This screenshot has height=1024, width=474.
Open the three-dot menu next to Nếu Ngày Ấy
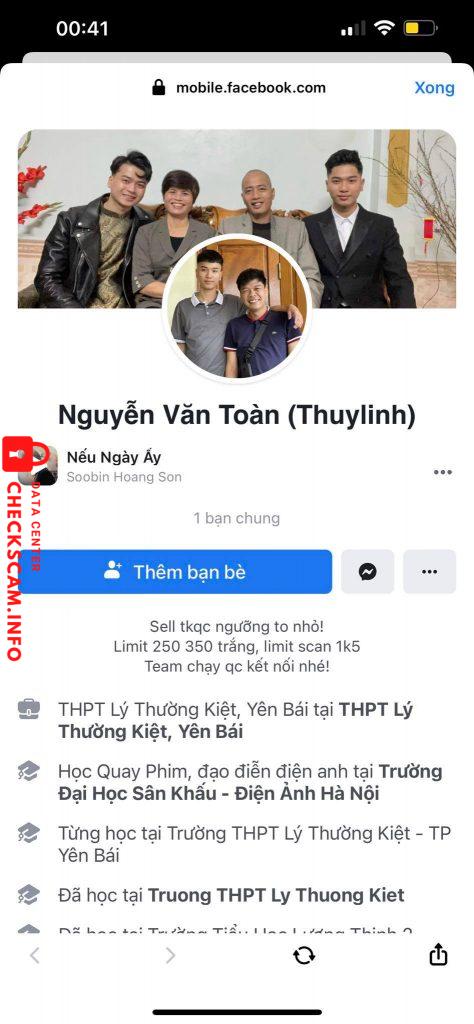click(x=443, y=472)
